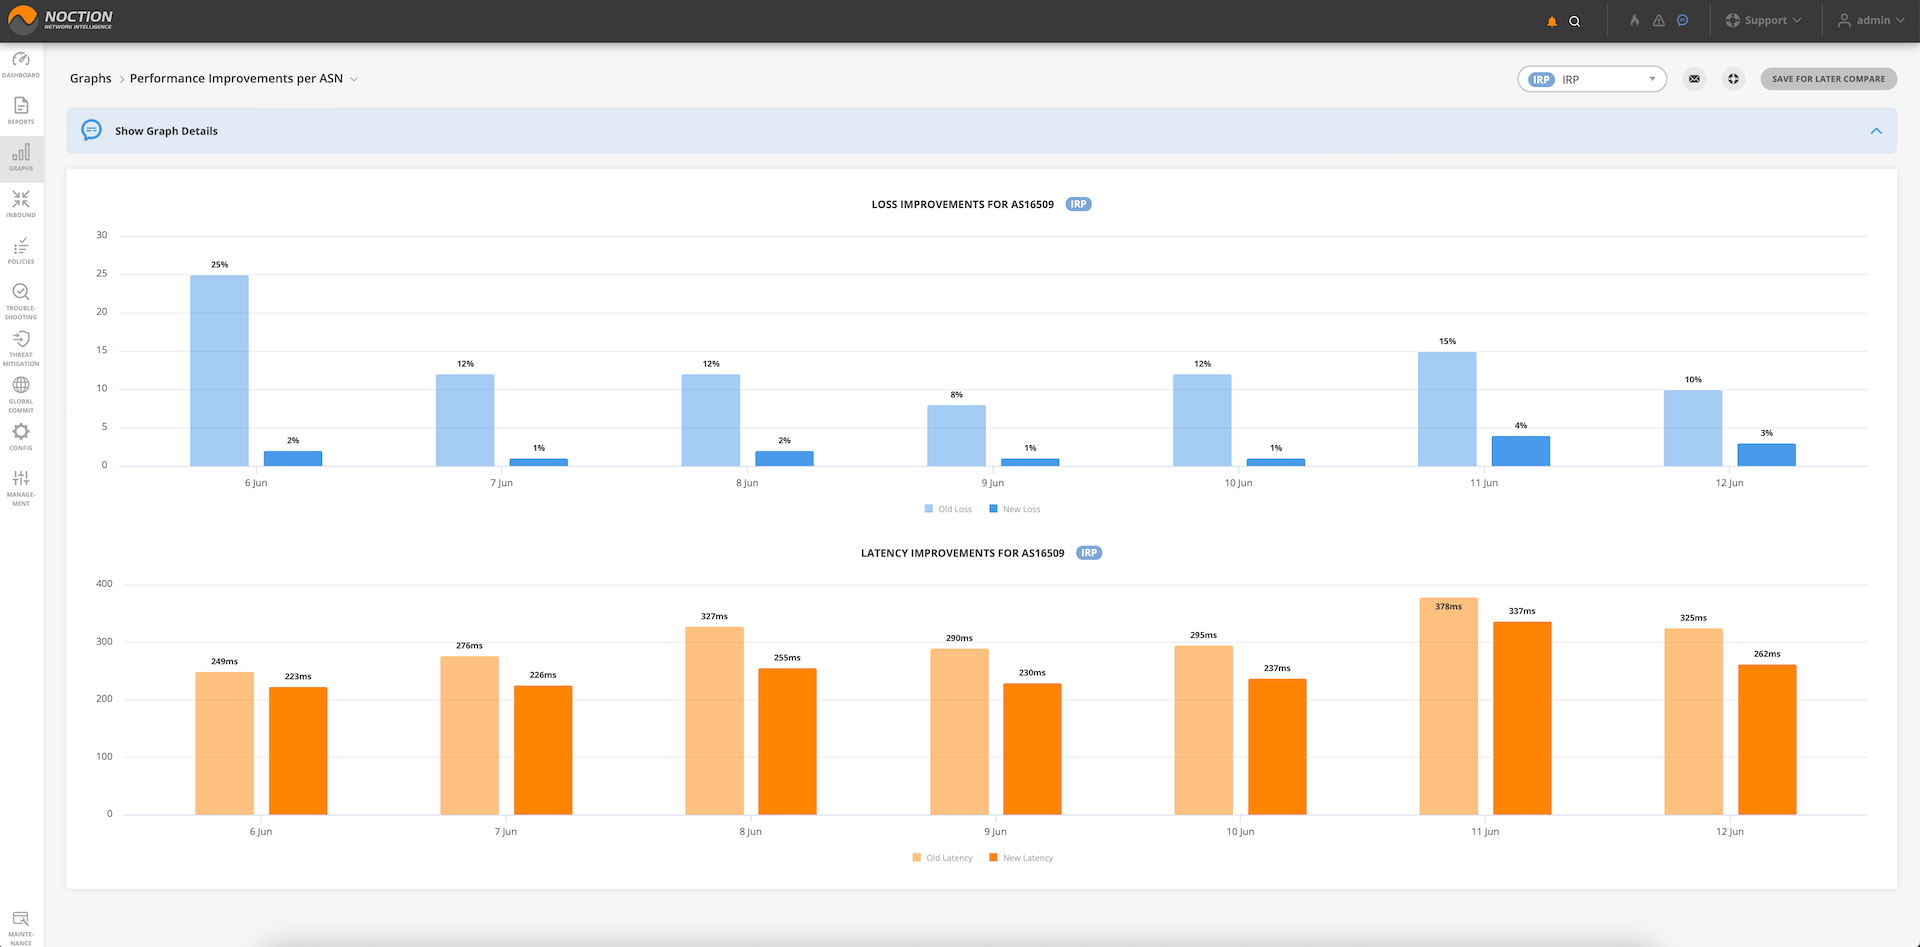1920x947 pixels.
Task: Click the 3% new loss bar for 12 Jun
Action: [1767, 455]
